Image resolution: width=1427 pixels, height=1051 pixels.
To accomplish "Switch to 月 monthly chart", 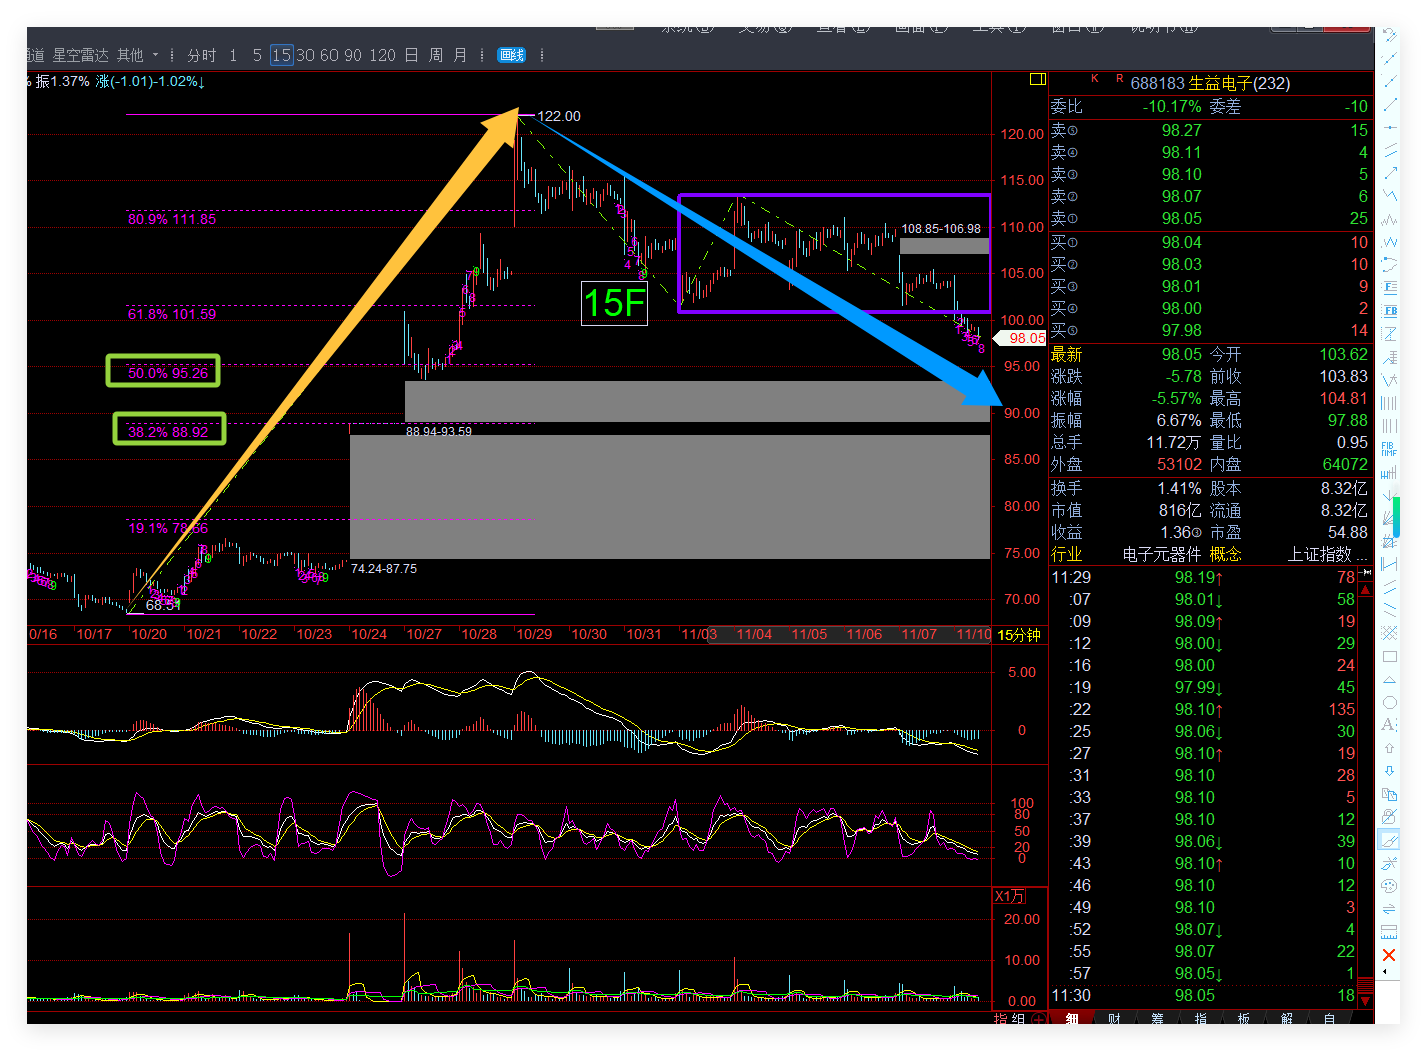I will click(460, 55).
